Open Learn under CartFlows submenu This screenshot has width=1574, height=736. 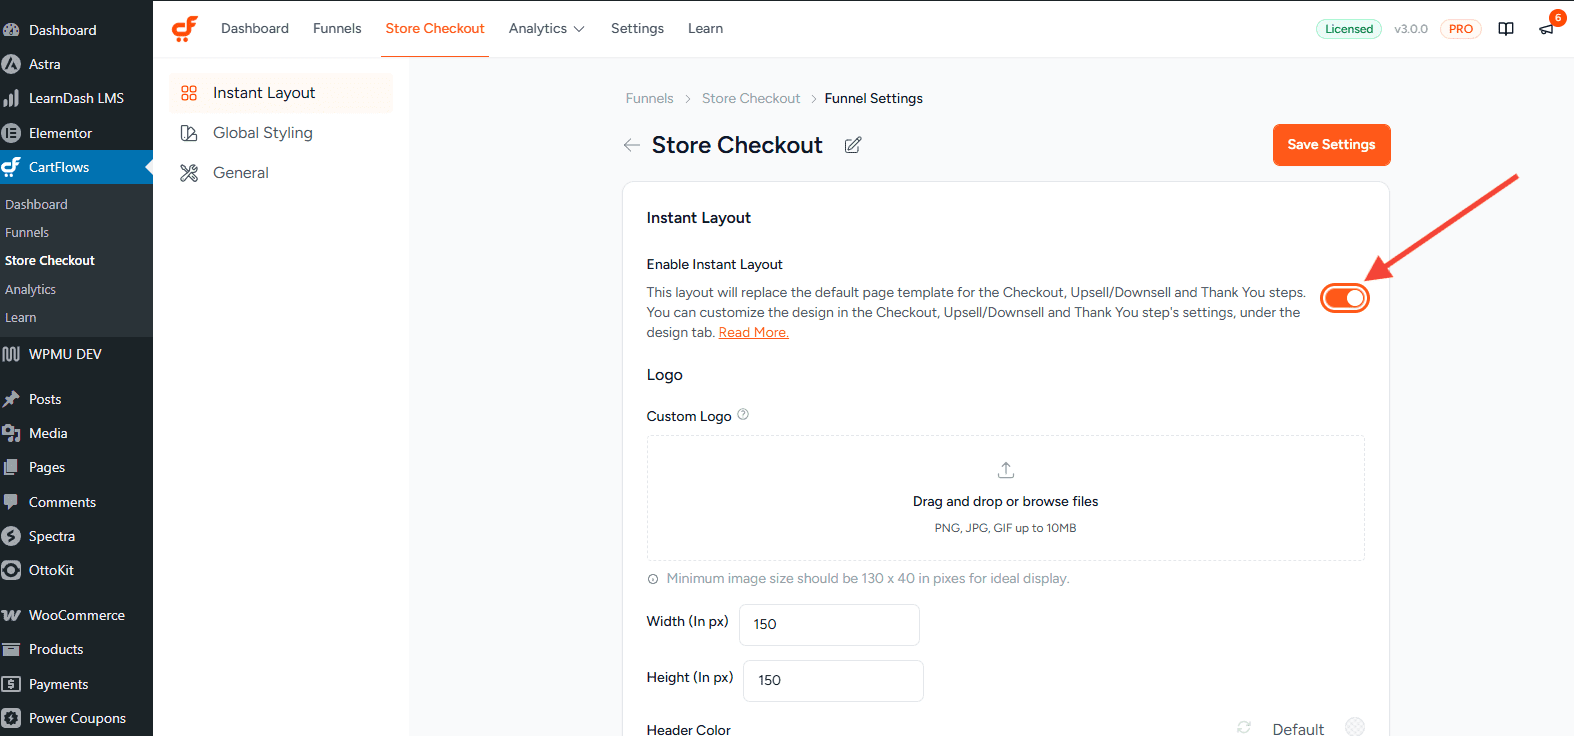(x=20, y=317)
